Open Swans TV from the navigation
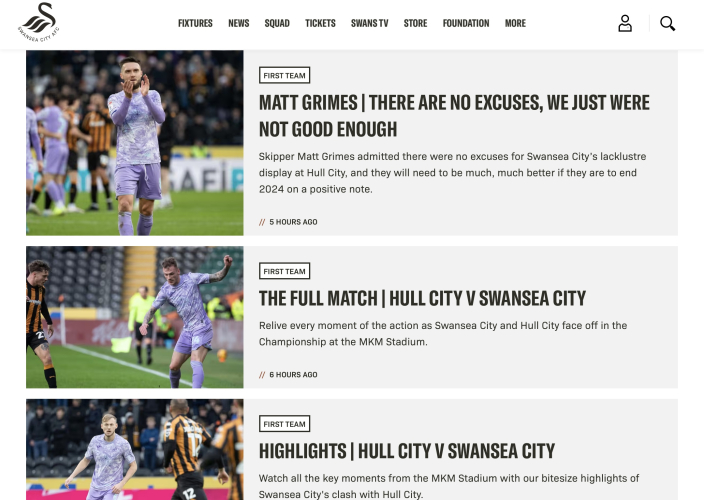The image size is (704, 500). click(370, 23)
